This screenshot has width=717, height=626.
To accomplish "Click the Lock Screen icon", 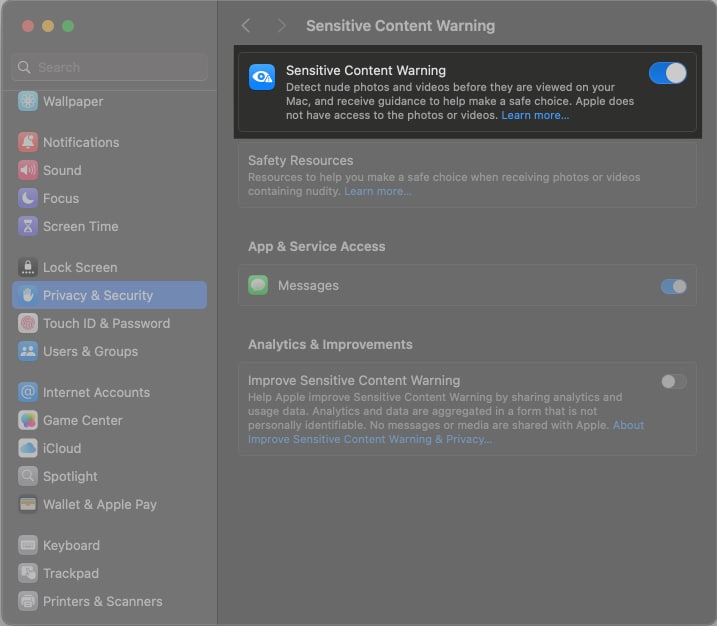I will [x=28, y=267].
